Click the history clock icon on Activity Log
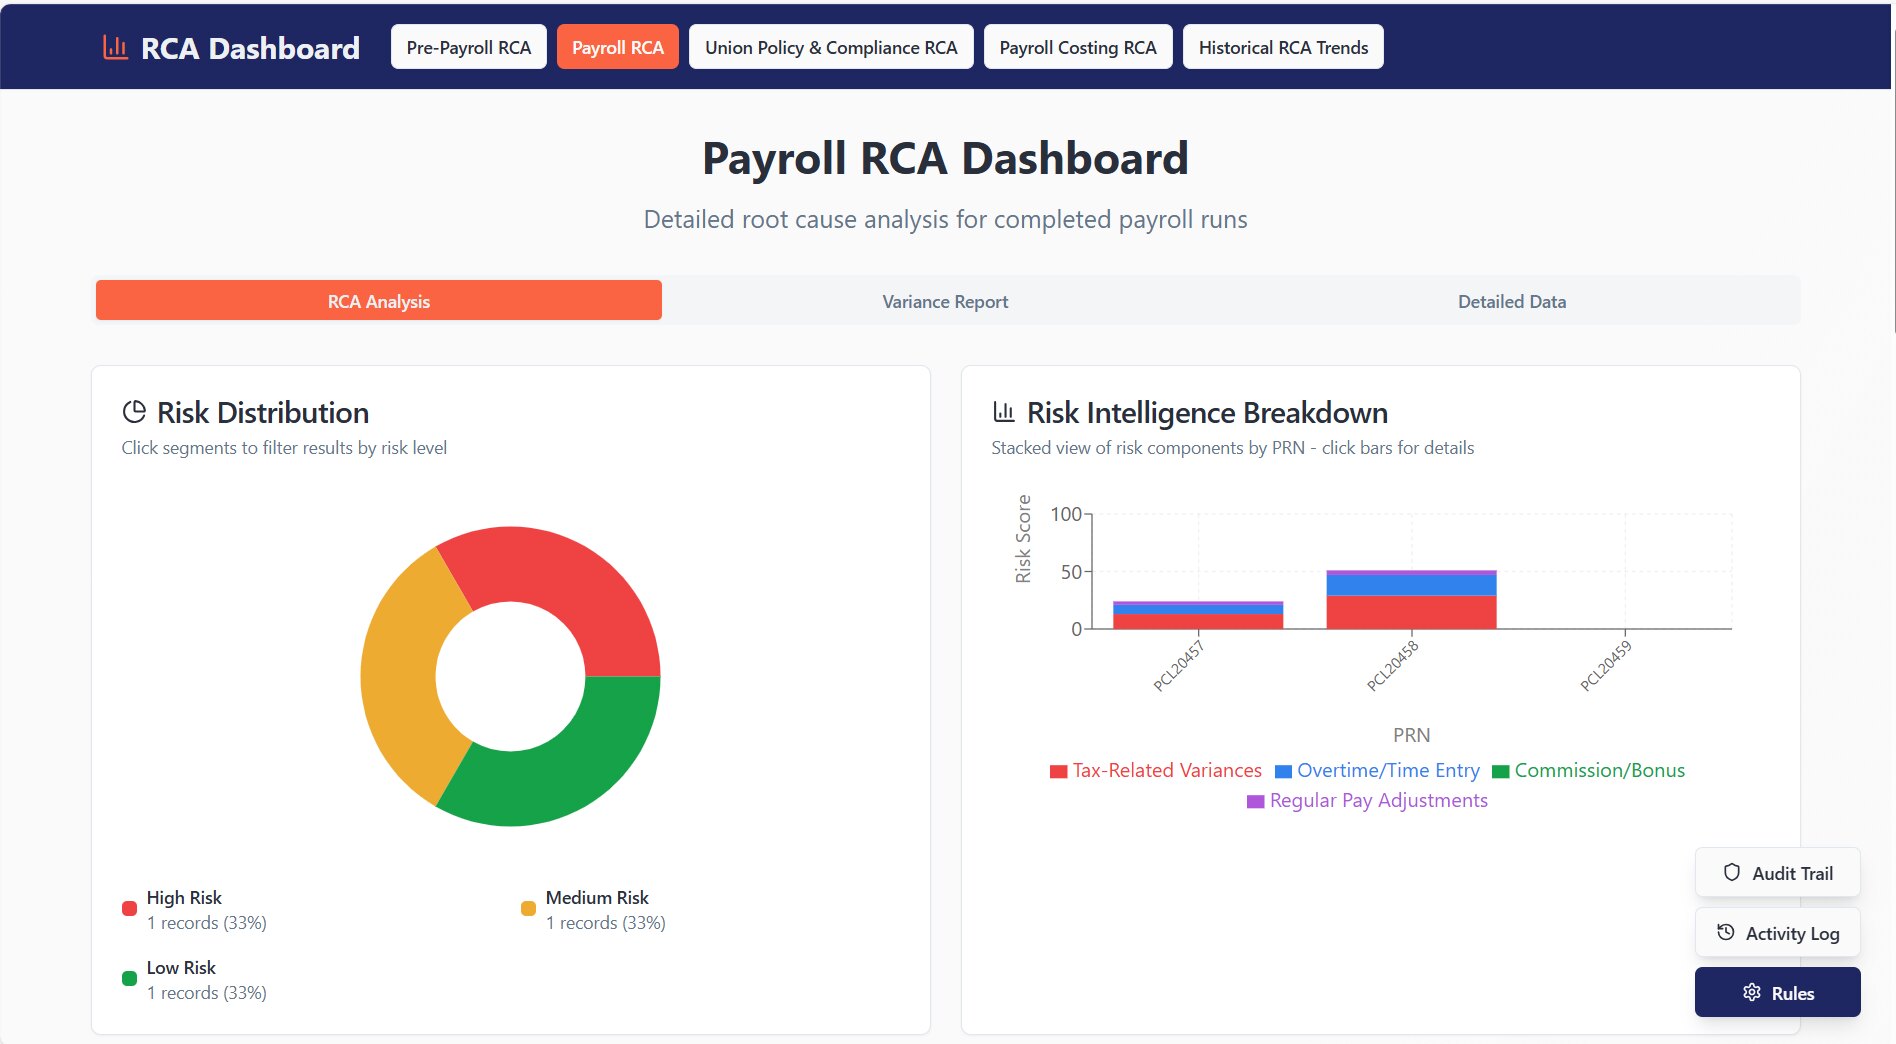 click(x=1725, y=932)
